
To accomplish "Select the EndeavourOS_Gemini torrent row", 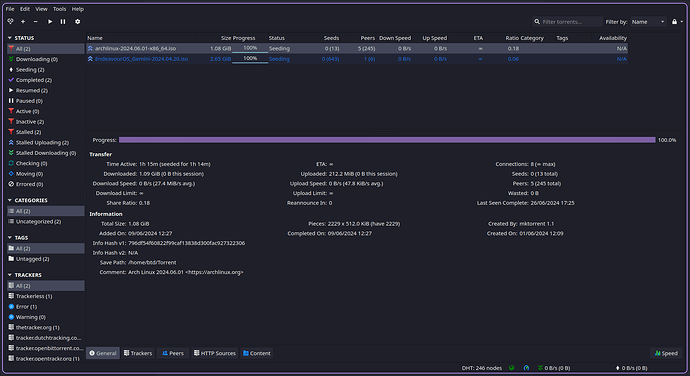I will [357, 59].
